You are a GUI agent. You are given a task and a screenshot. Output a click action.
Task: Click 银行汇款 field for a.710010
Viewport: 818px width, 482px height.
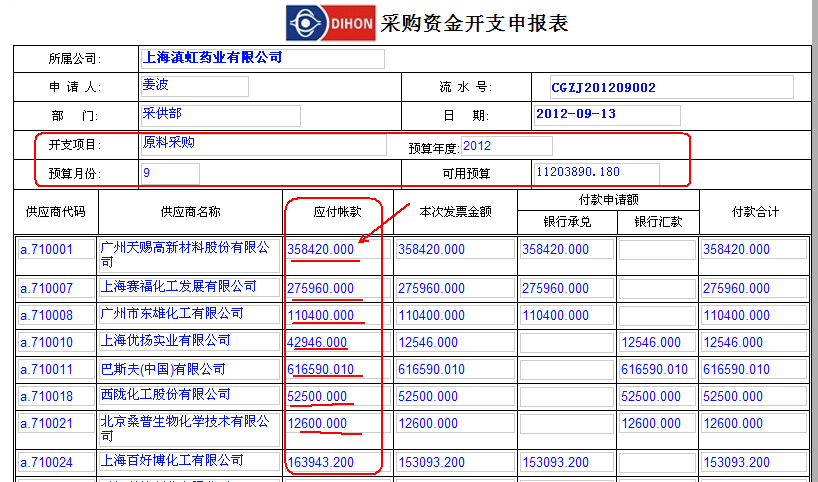point(657,343)
